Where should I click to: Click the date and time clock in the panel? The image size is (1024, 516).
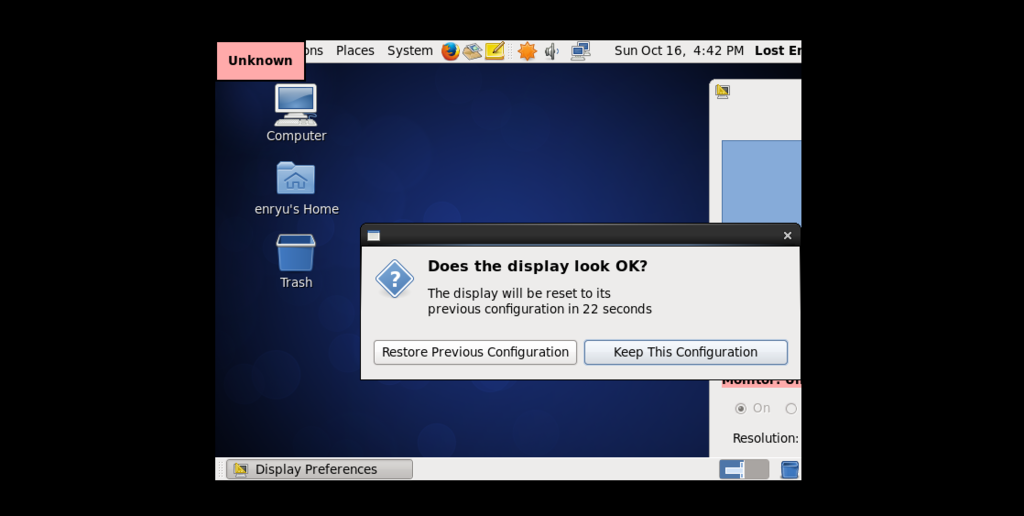tap(679, 51)
